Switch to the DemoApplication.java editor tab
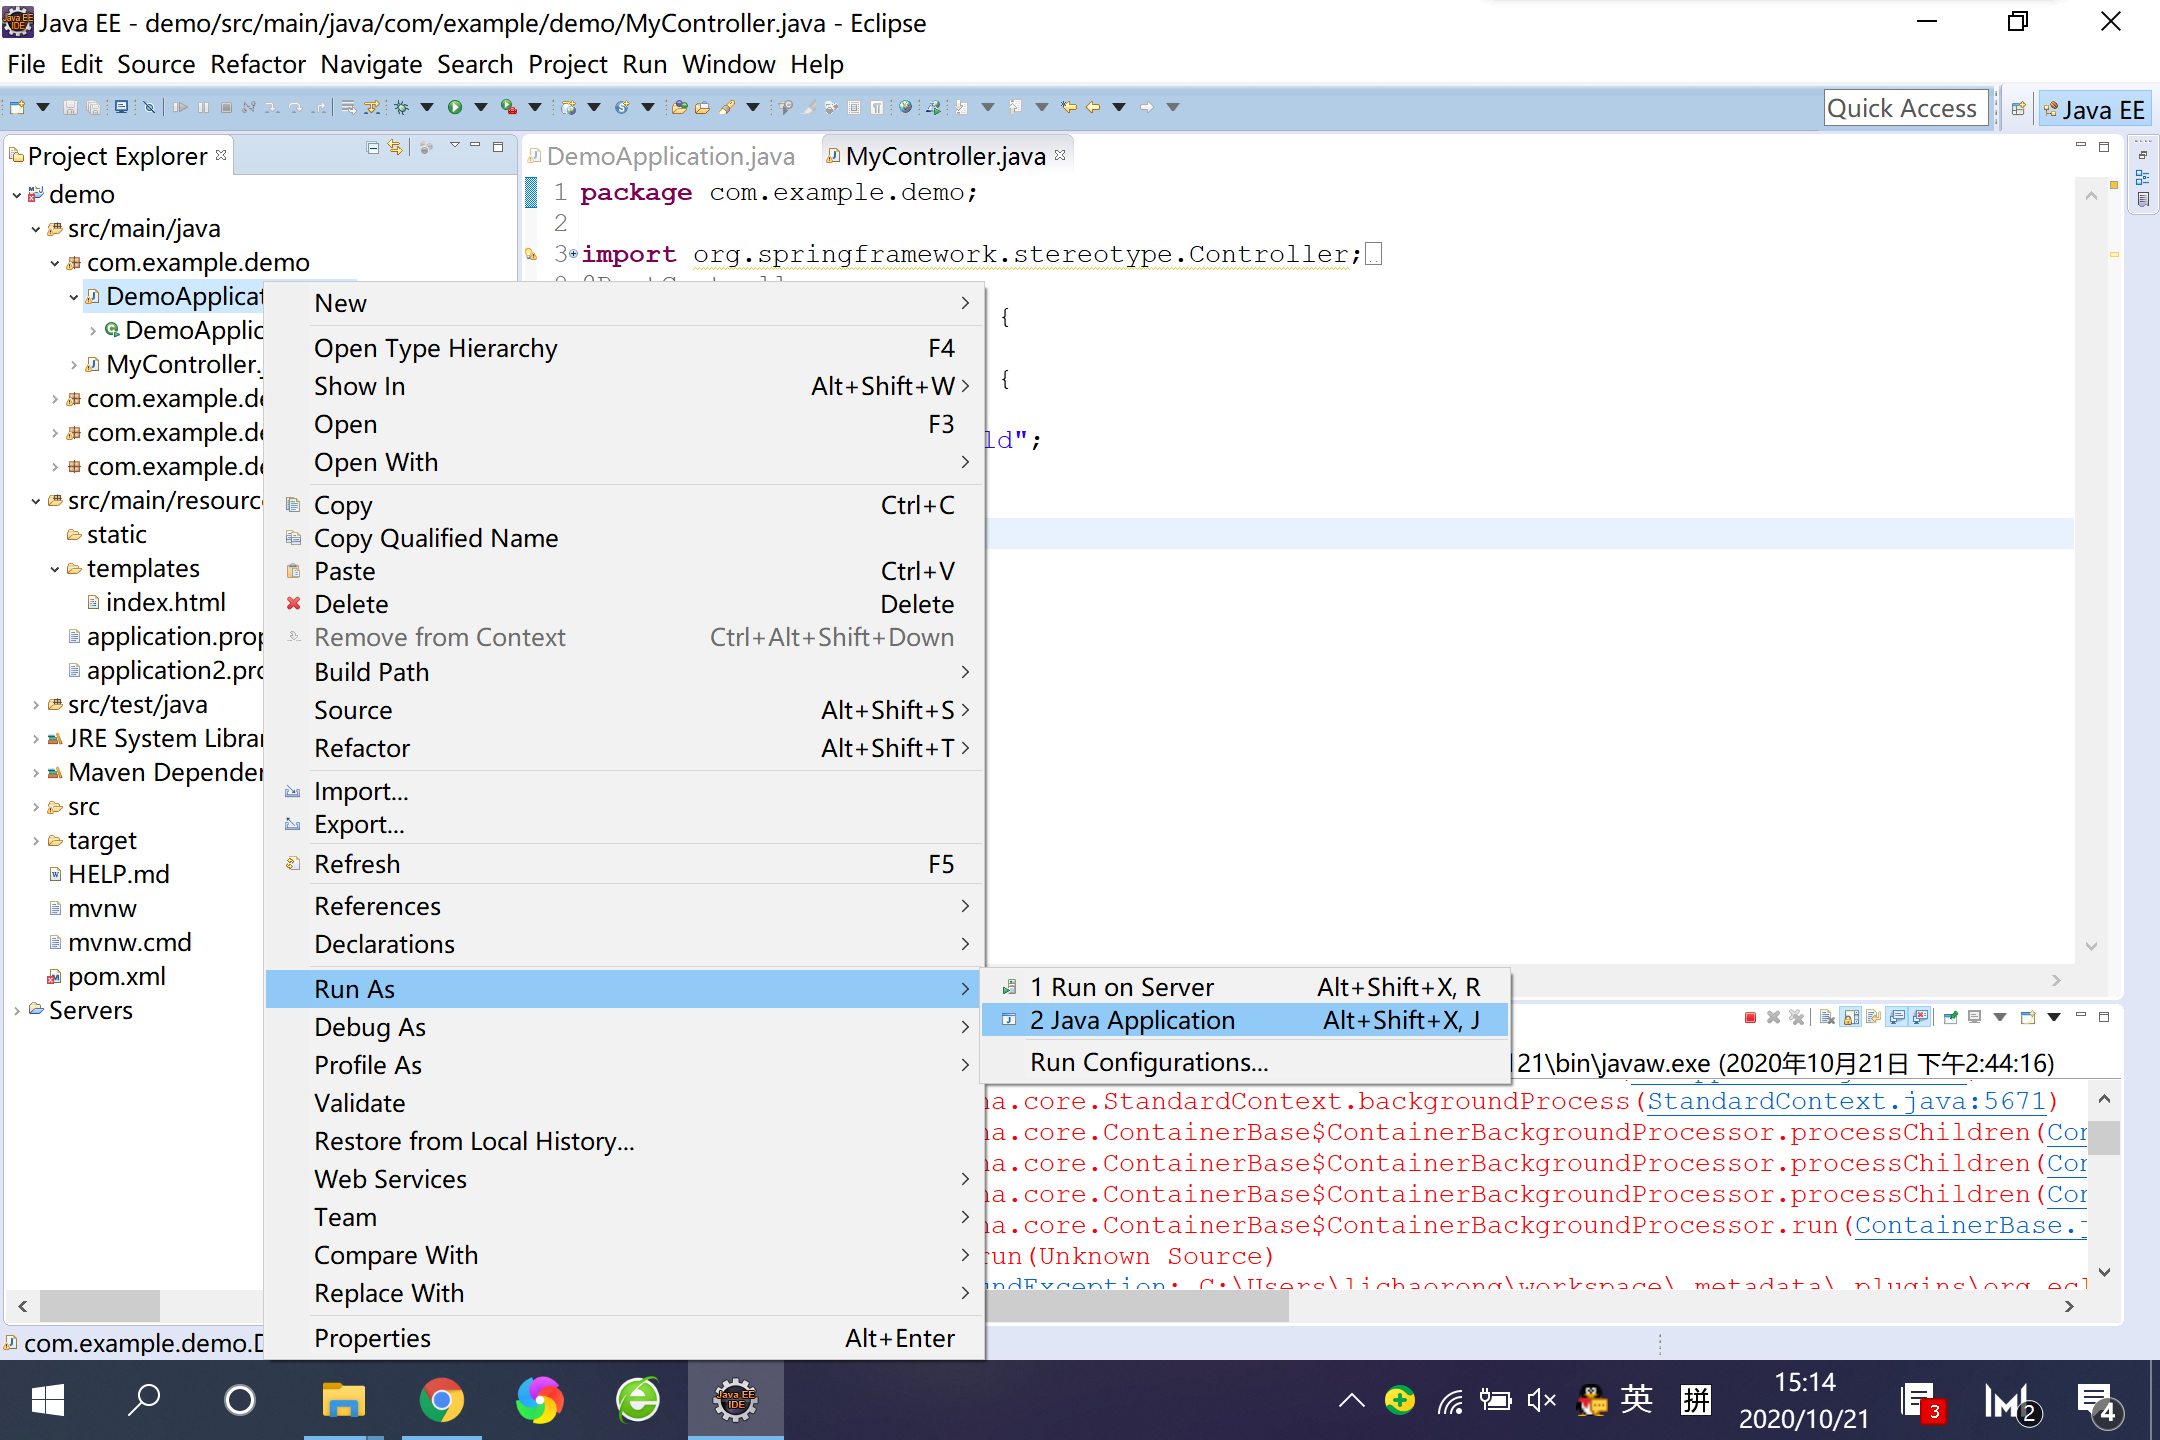Image resolution: width=2160 pixels, height=1440 pixels. (x=669, y=156)
